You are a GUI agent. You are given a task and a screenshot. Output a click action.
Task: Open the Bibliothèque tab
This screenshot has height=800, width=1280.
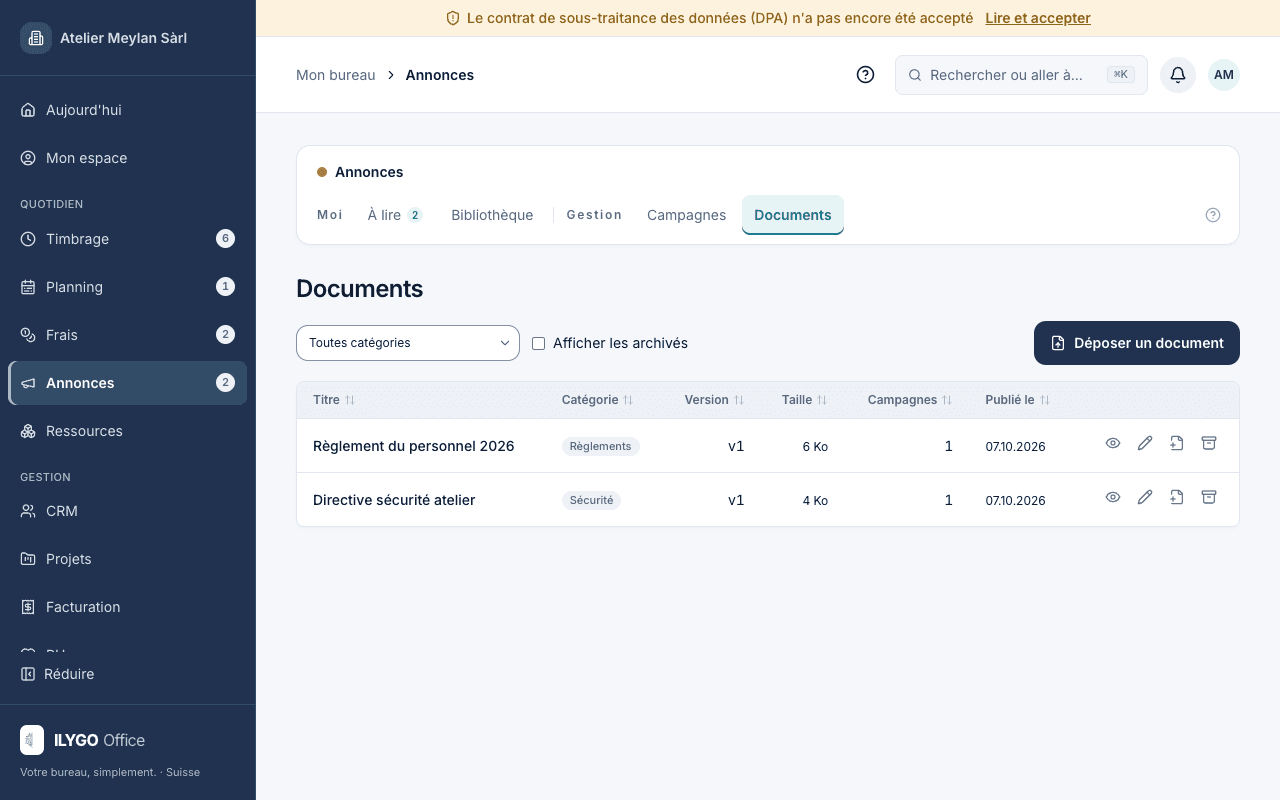(x=492, y=215)
